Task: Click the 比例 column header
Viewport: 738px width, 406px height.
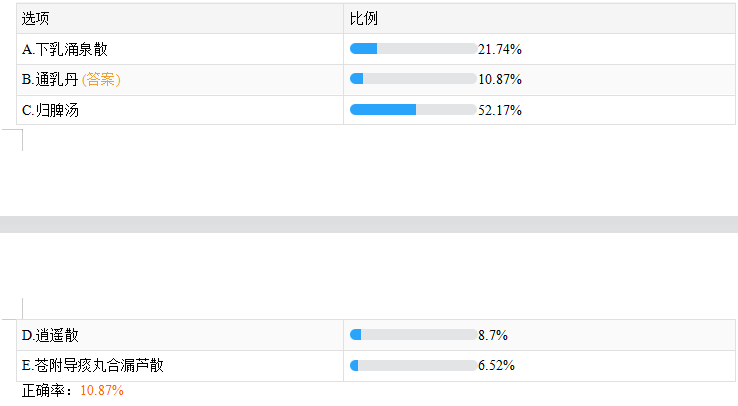Action: 363,19
